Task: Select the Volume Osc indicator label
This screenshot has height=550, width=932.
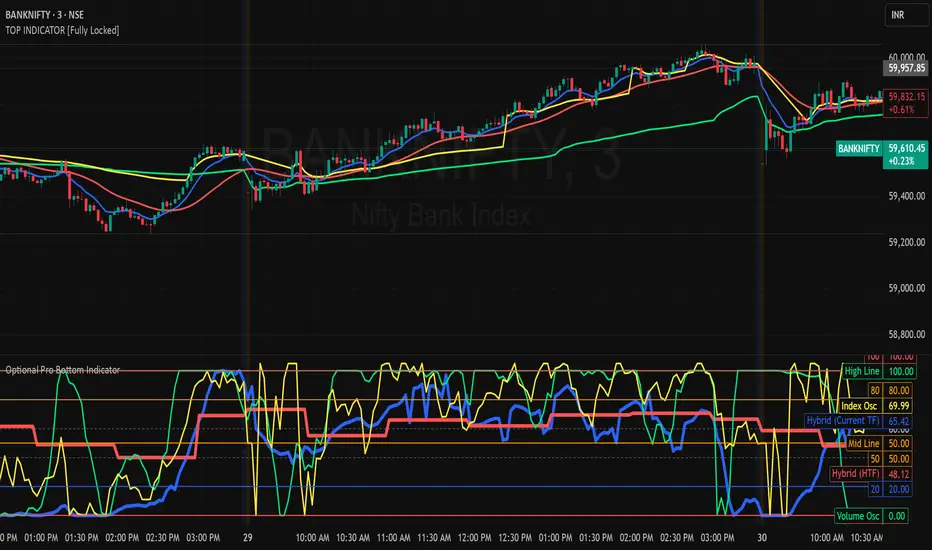Action: click(x=858, y=516)
